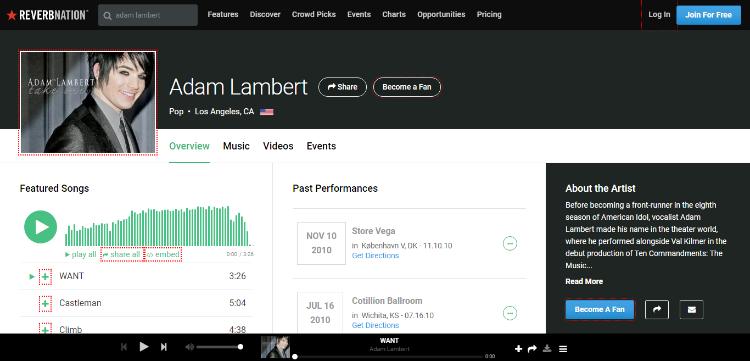Click Become a Fan in header
This screenshot has width=750, height=361.
(407, 87)
